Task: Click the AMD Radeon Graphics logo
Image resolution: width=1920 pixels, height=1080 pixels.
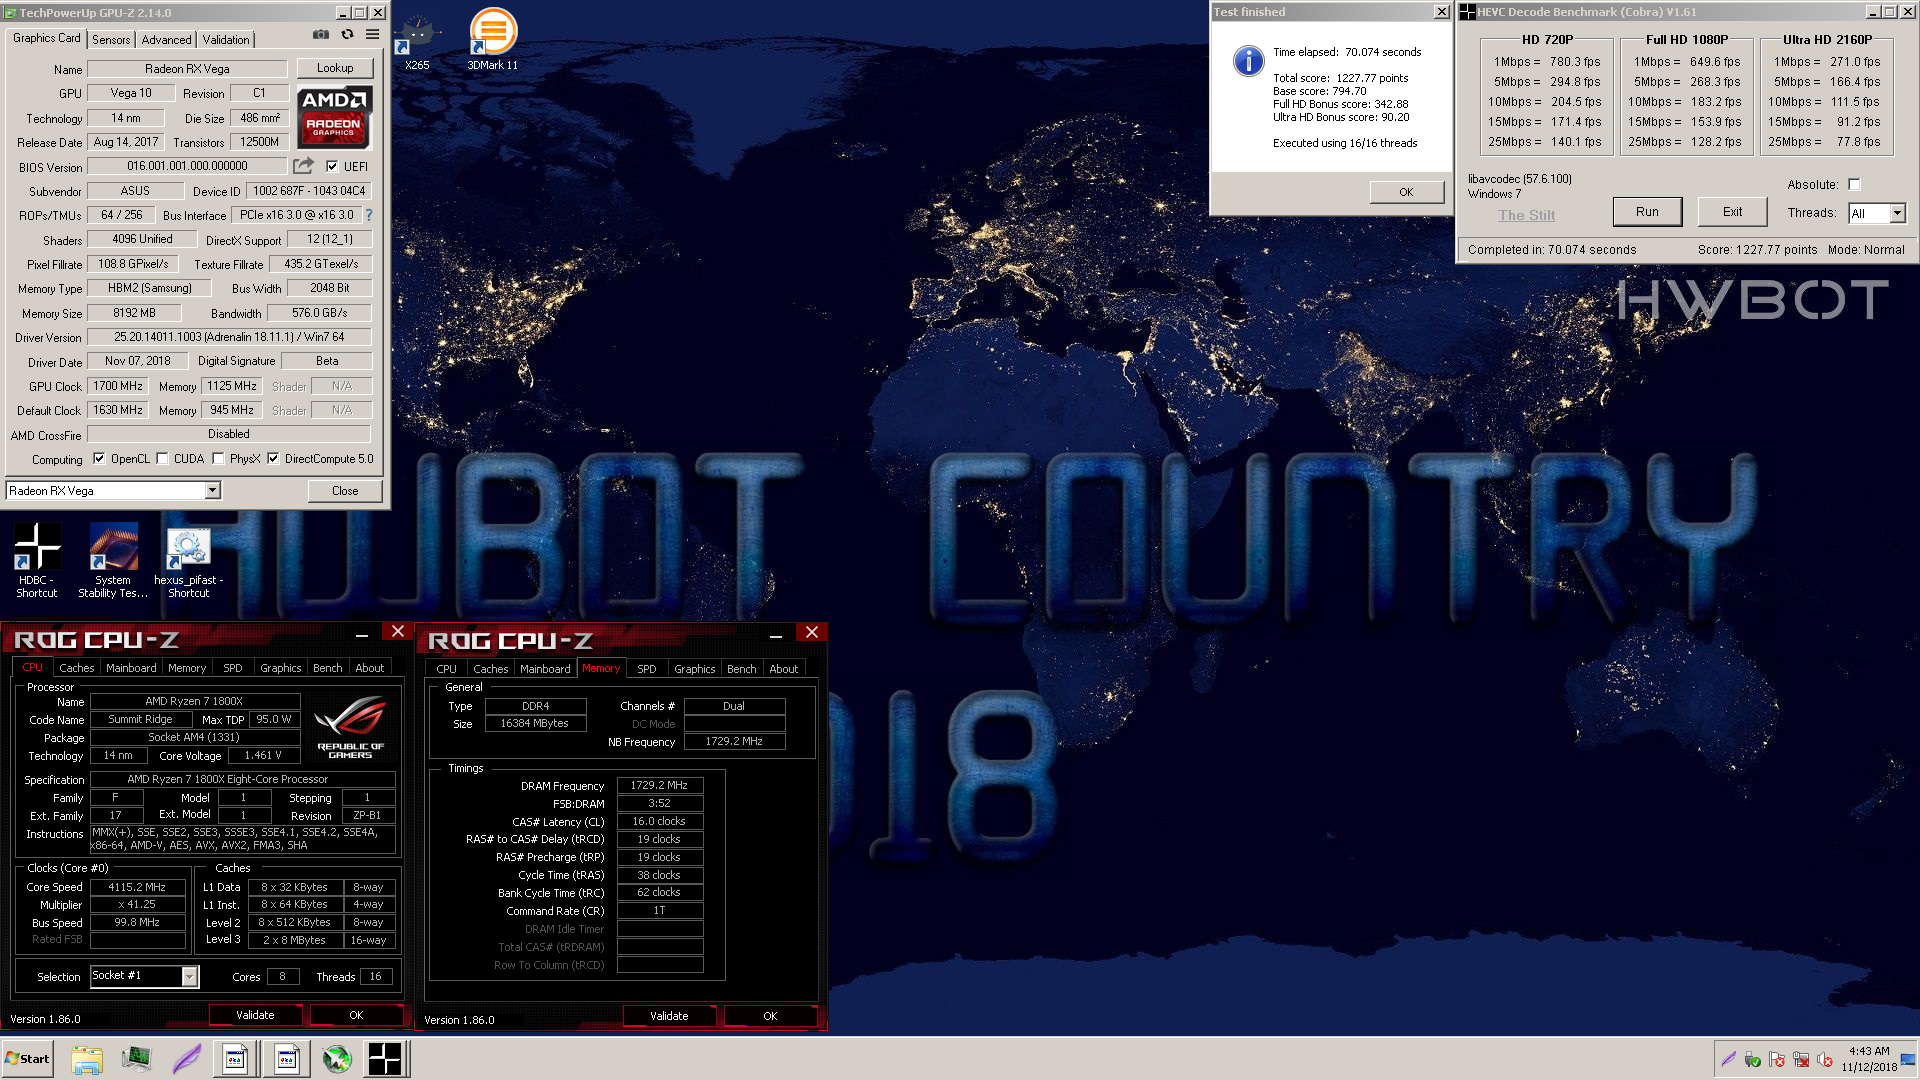Action: point(335,117)
